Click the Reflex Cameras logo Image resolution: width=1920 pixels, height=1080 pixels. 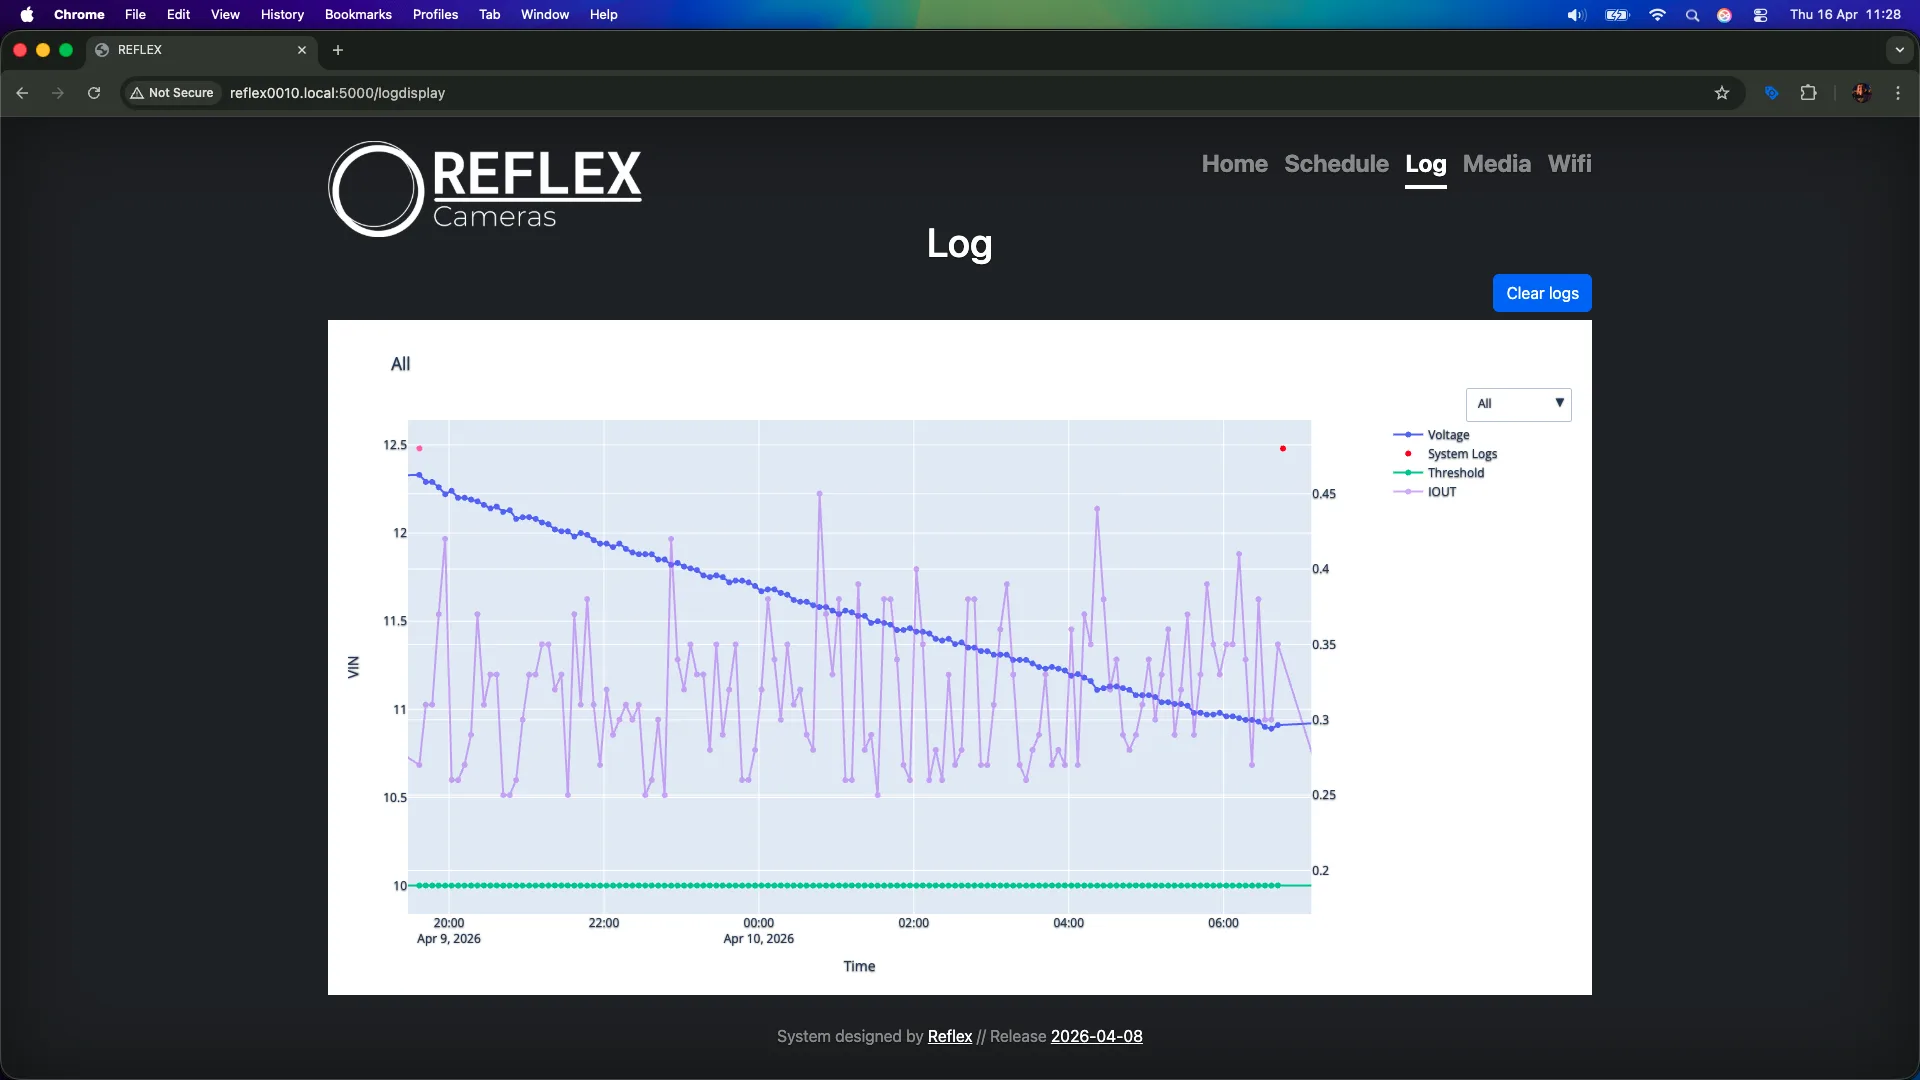click(x=486, y=189)
